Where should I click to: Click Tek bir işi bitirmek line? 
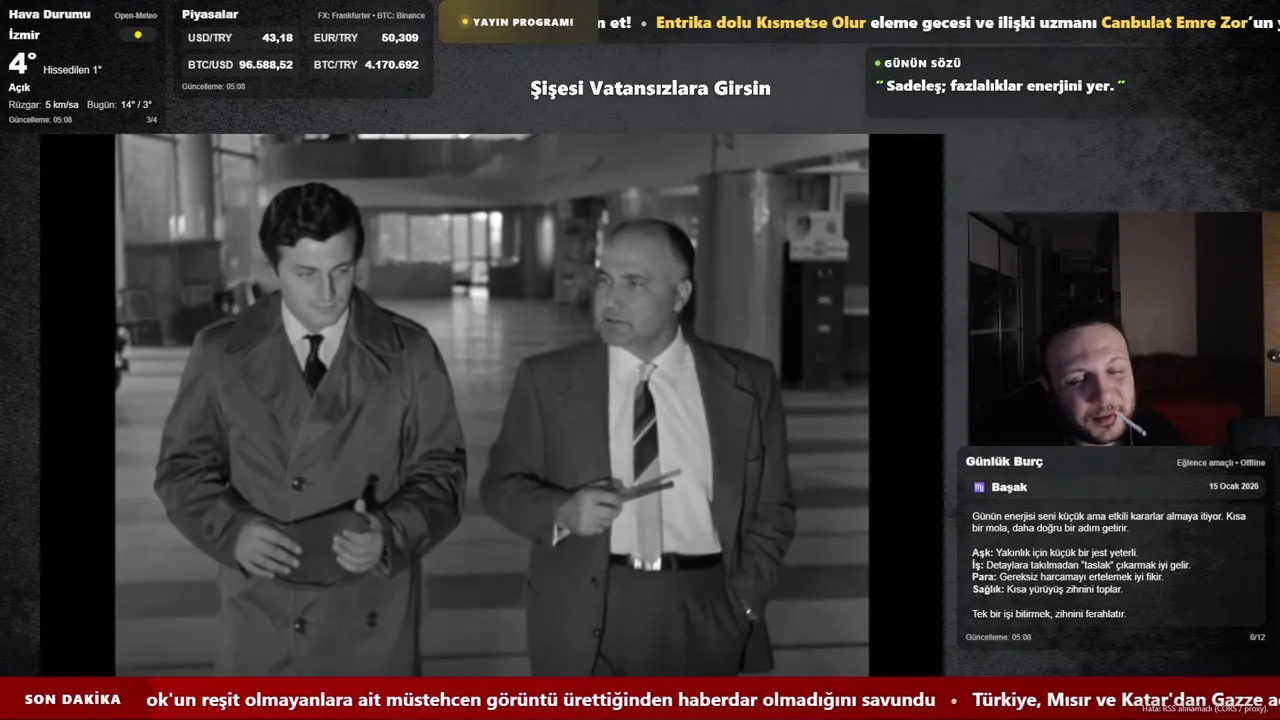(1049, 614)
